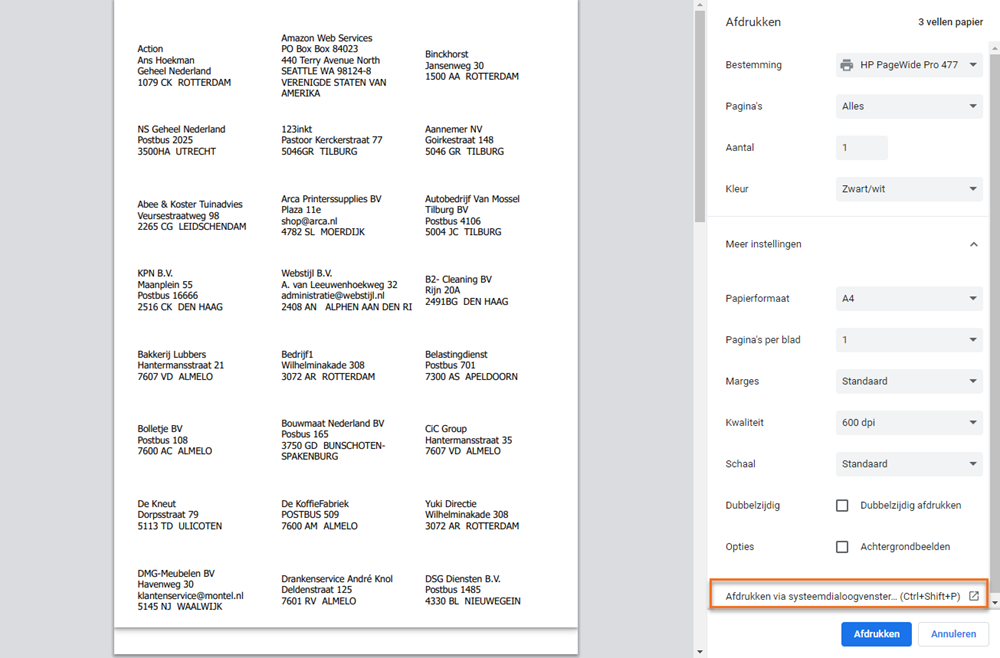This screenshot has width=1000, height=658.
Task: Click the printer icon beside HP PageWide Pro 477
Action: [x=846, y=65]
